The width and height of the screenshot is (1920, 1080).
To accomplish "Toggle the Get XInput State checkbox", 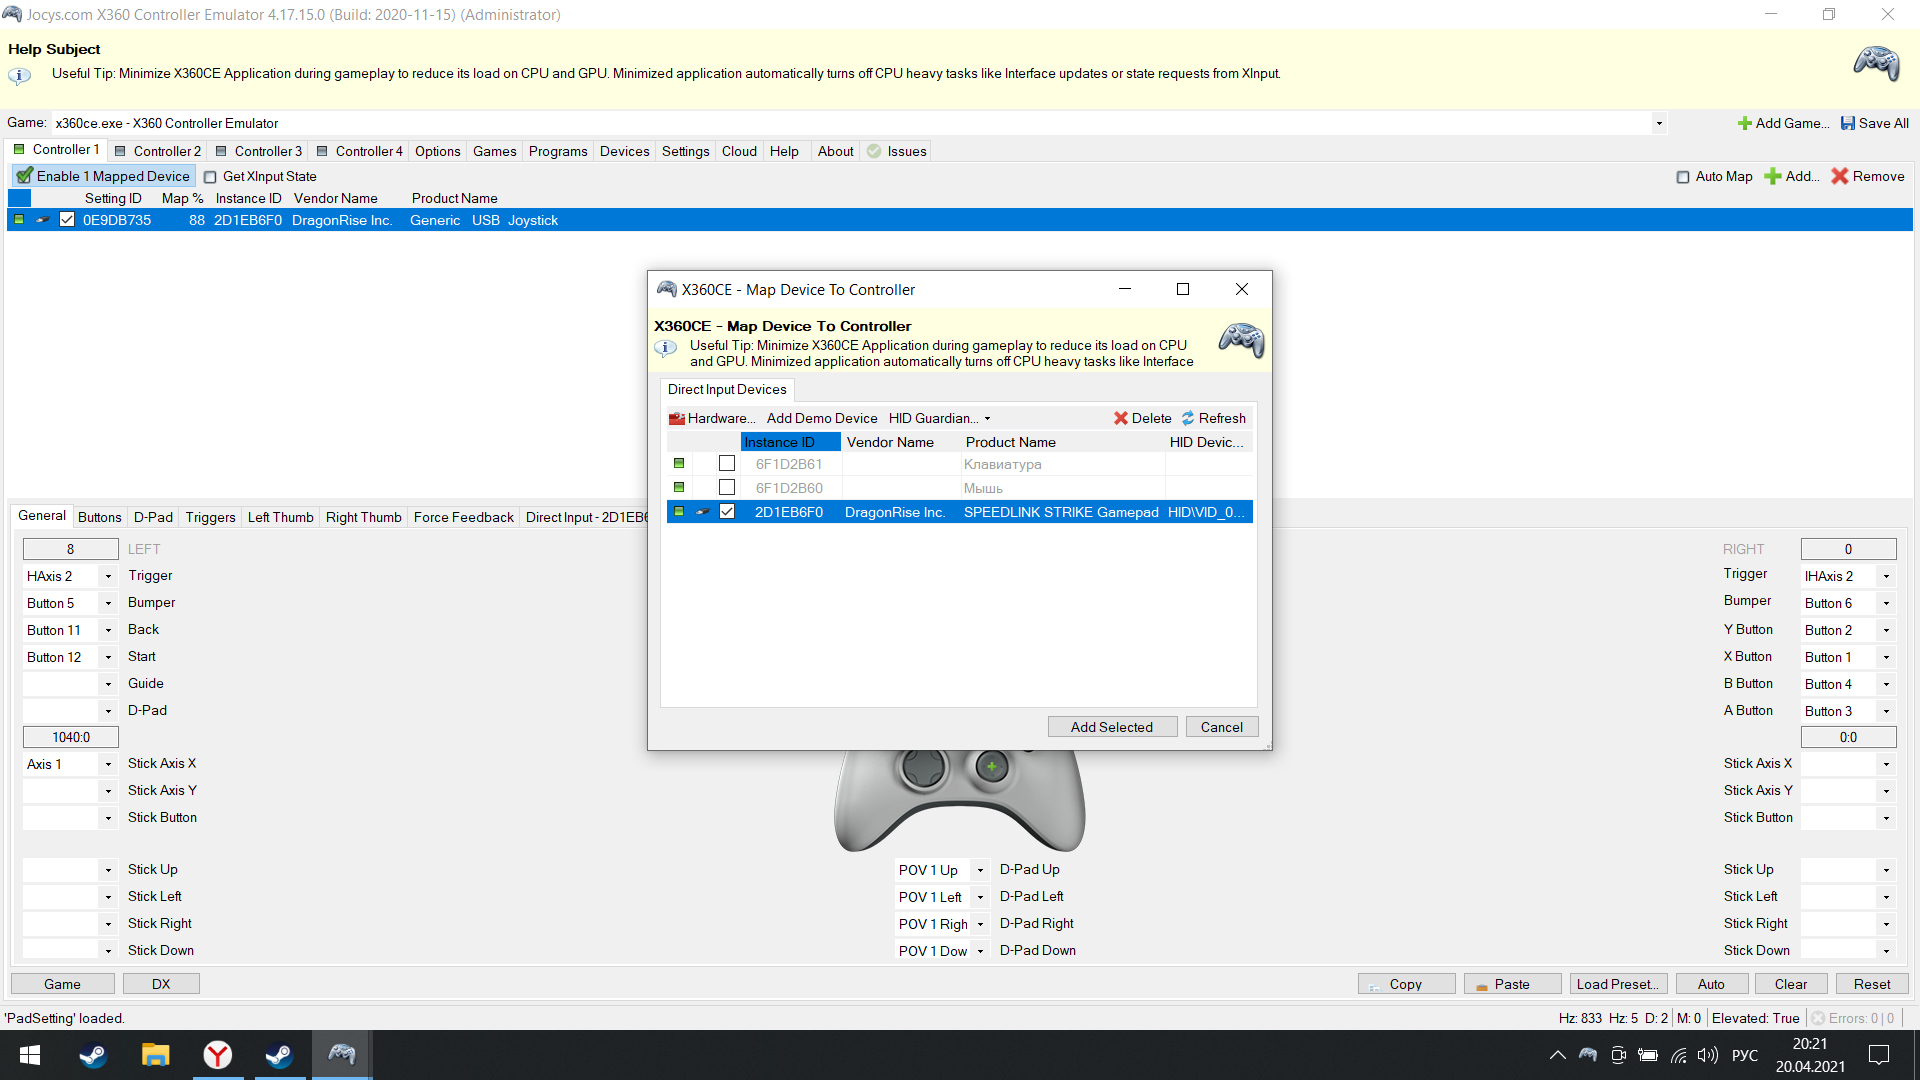I will click(210, 177).
